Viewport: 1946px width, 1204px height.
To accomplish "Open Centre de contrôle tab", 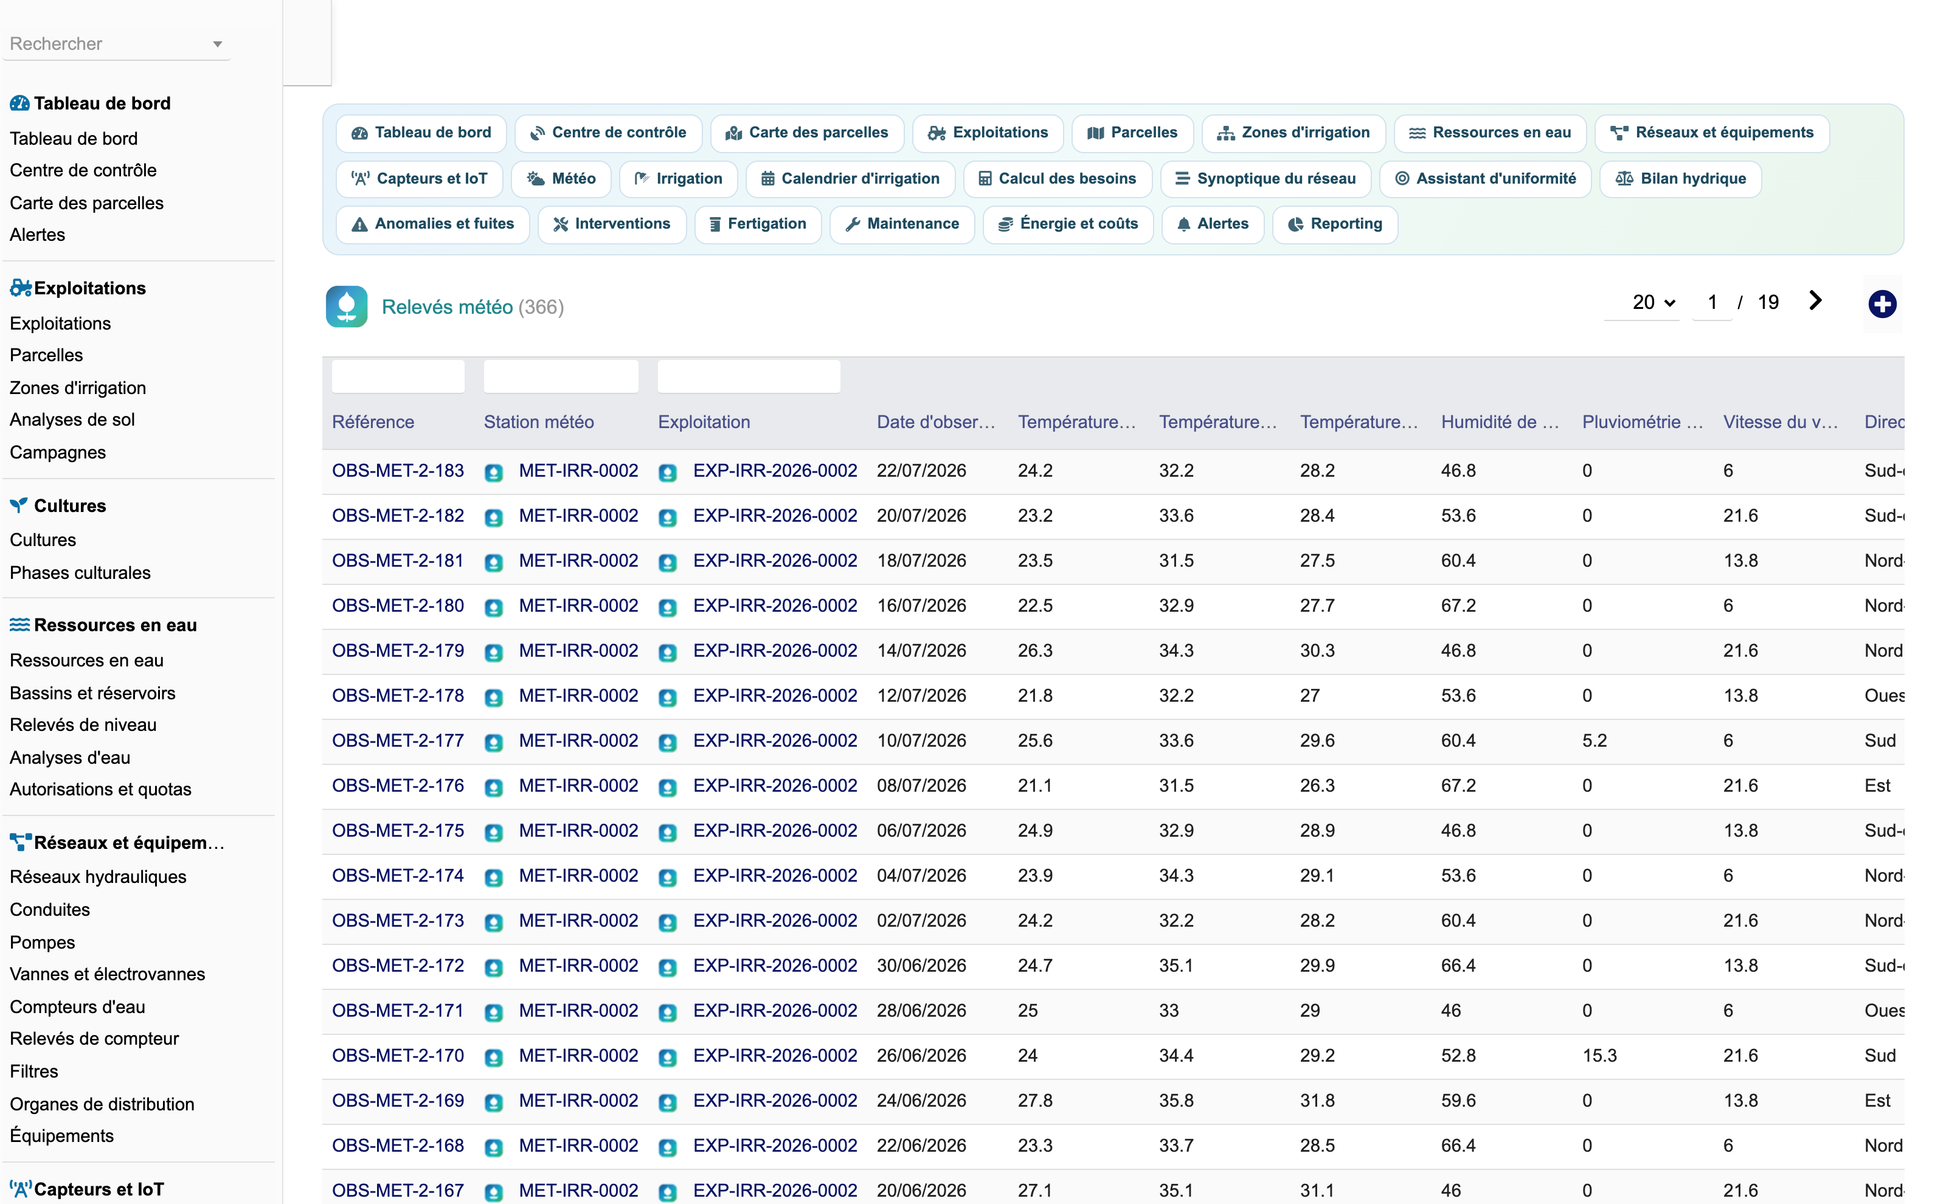I will (x=609, y=133).
